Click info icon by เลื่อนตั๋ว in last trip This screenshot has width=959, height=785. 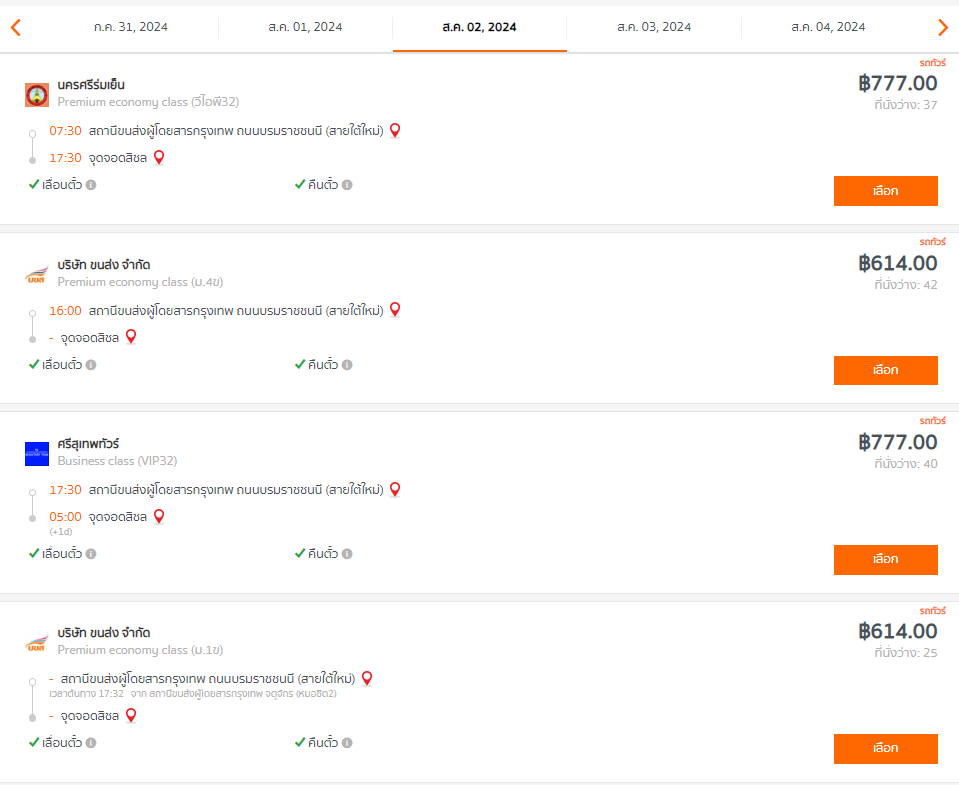click(x=91, y=743)
